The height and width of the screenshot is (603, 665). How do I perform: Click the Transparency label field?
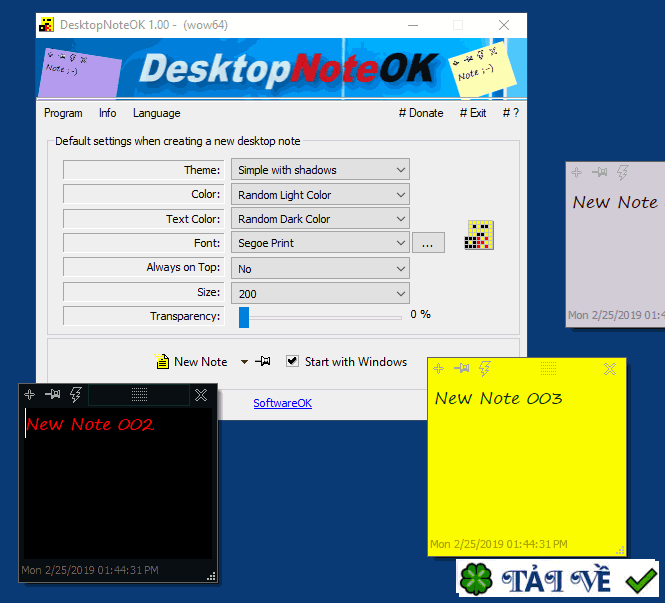144,316
